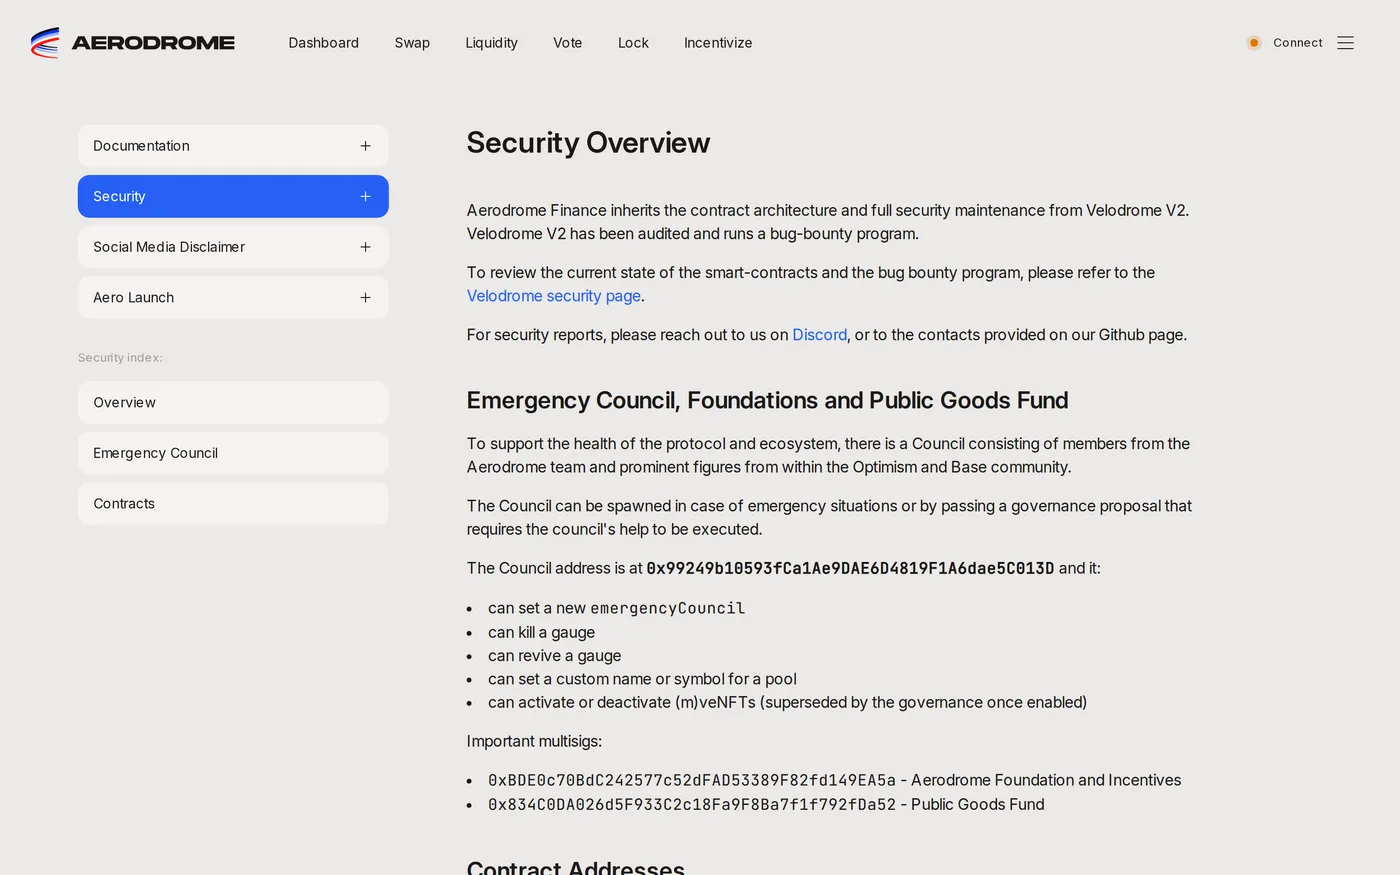The image size is (1400, 875).
Task: Click the Aerodrome logo icon
Action: pos(45,43)
